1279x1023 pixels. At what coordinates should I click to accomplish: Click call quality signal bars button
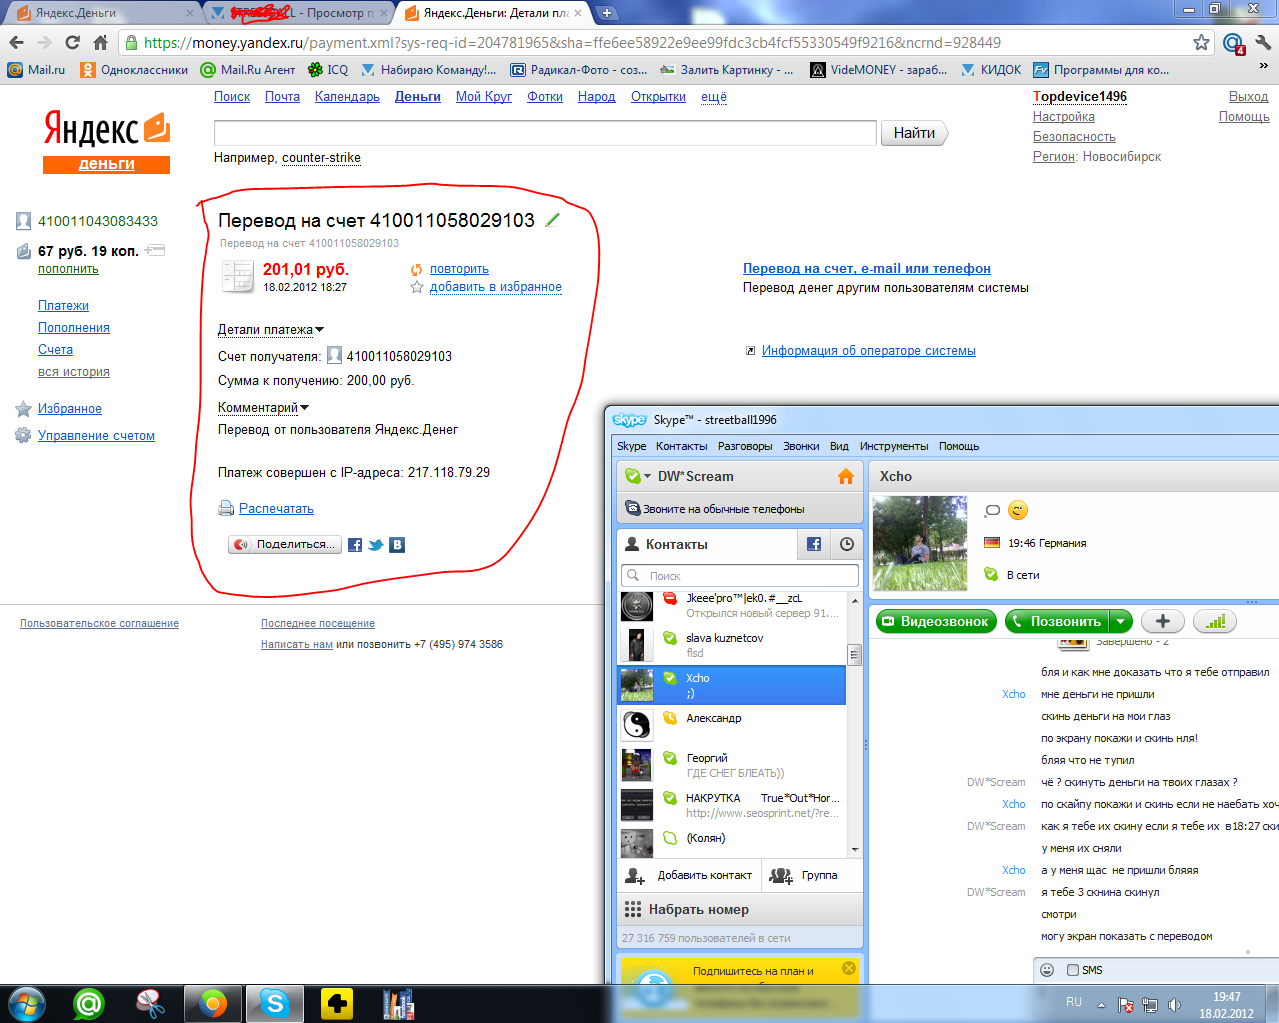[1215, 621]
